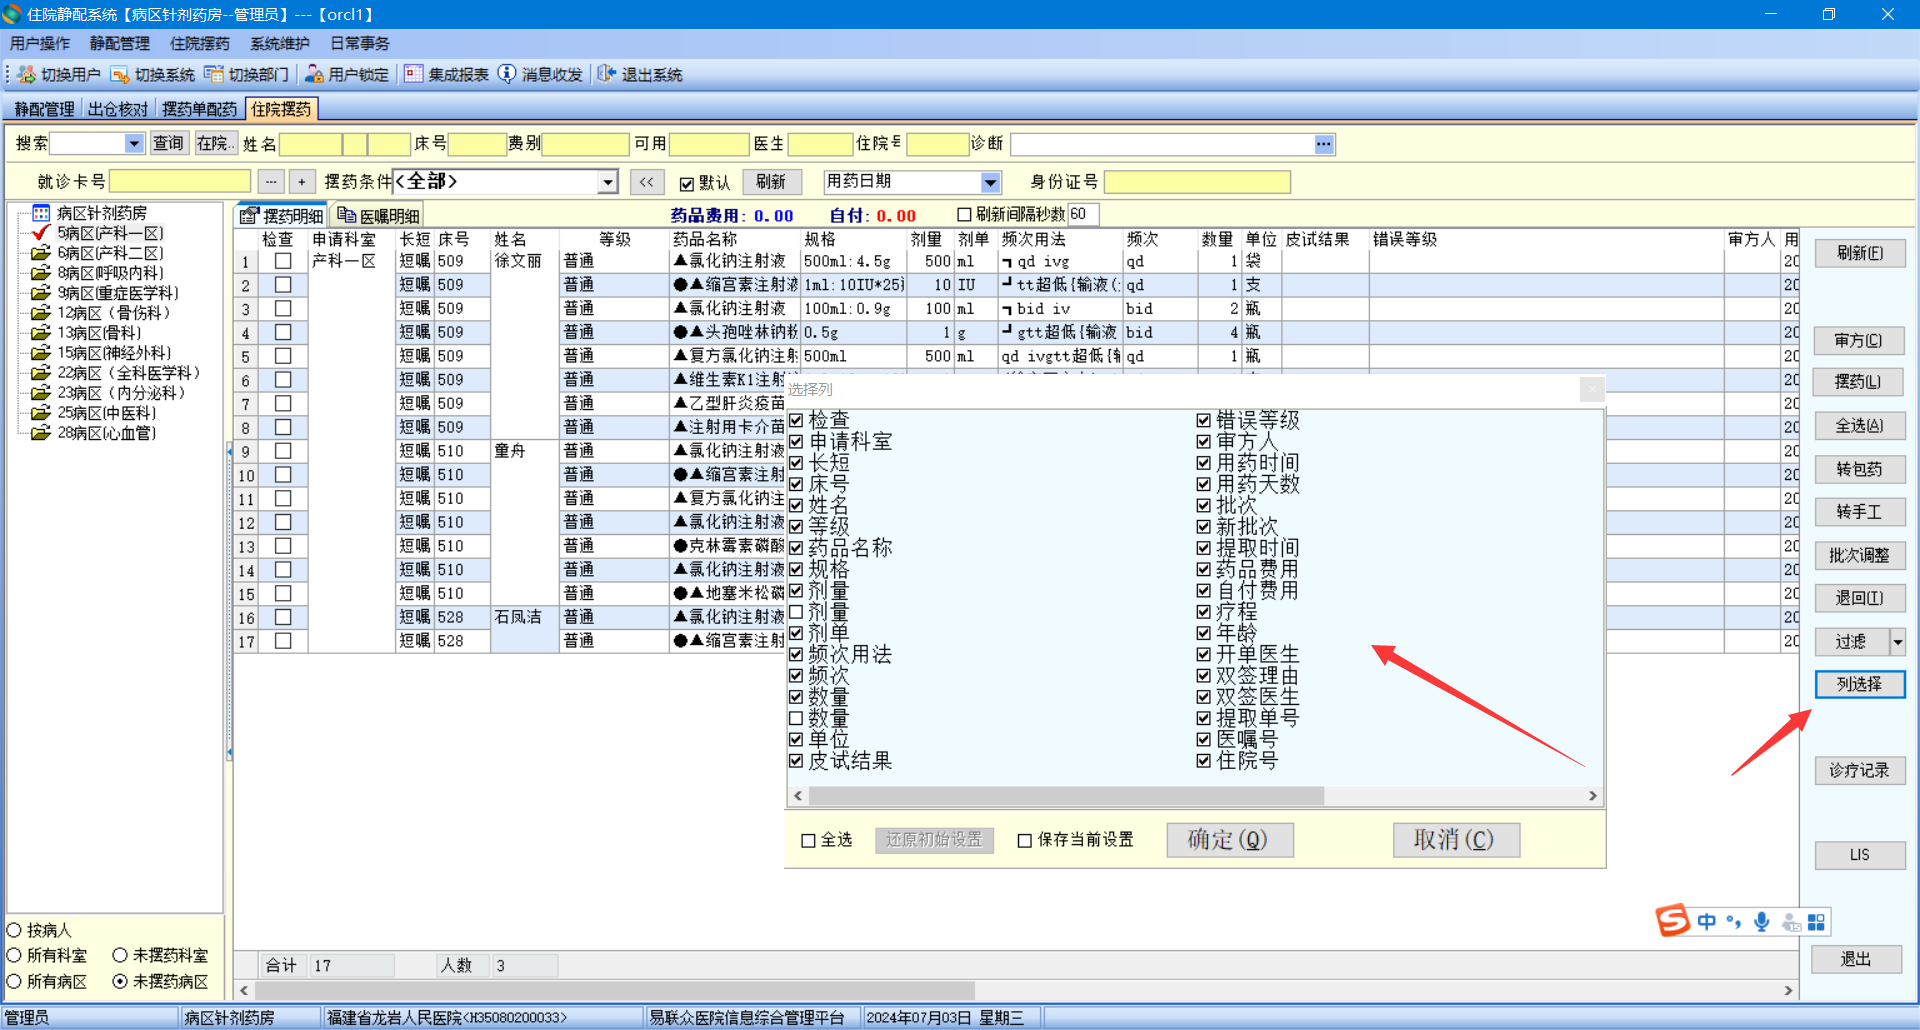Switch to the 出仓核对 tab
The image size is (1920, 1030).
click(118, 109)
